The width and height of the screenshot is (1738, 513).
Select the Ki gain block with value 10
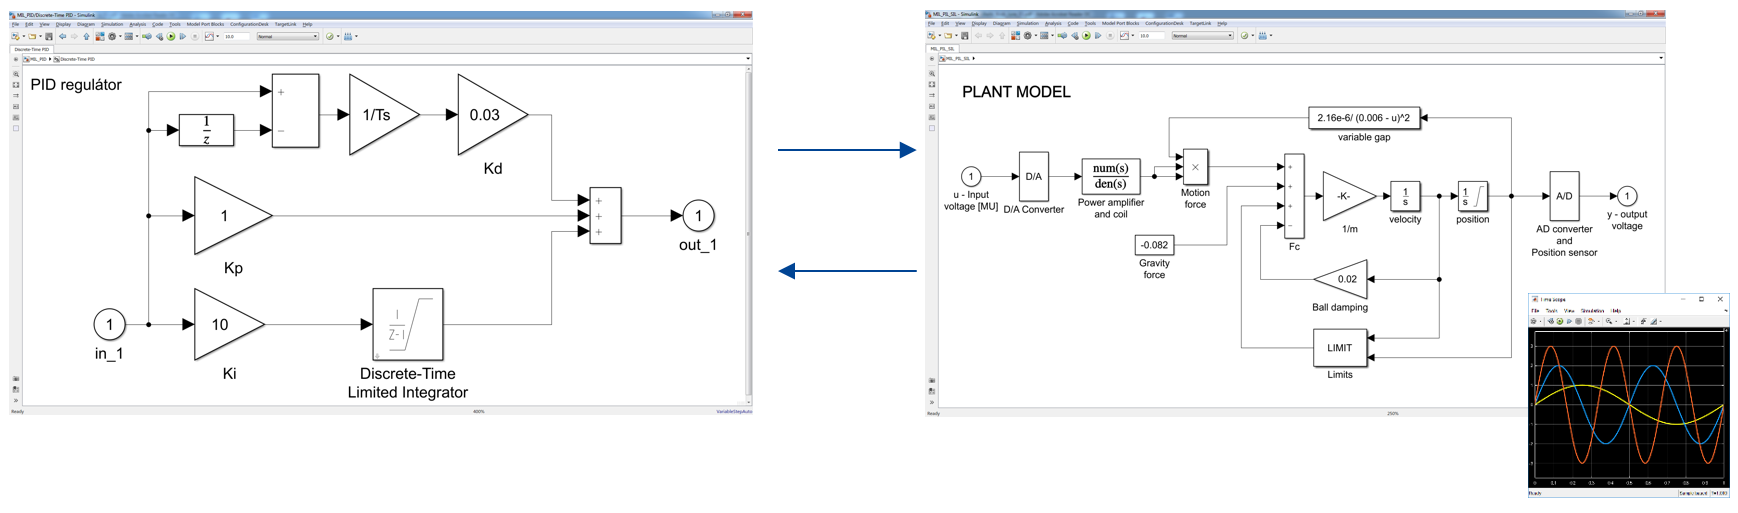coord(229,324)
